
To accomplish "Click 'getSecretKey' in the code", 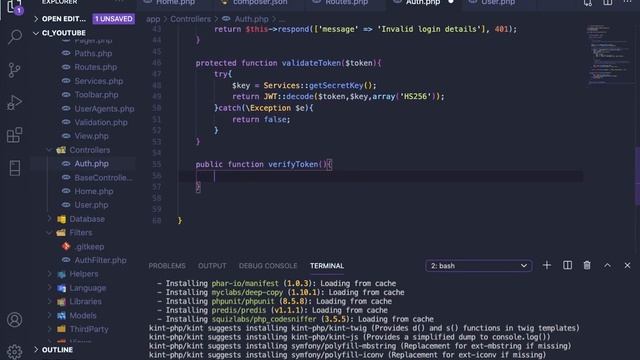I will click(x=336, y=85).
